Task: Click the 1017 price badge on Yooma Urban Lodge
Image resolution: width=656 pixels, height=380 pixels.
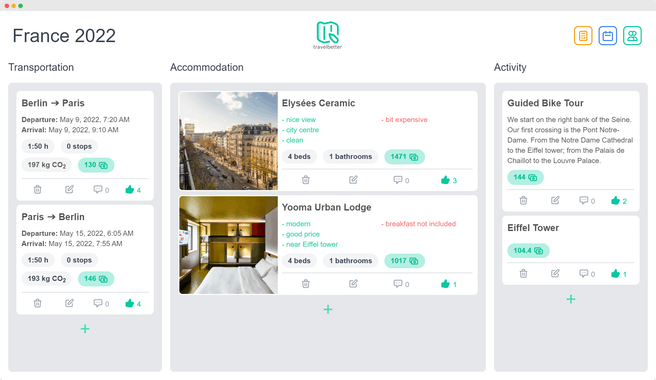Action: (404, 261)
